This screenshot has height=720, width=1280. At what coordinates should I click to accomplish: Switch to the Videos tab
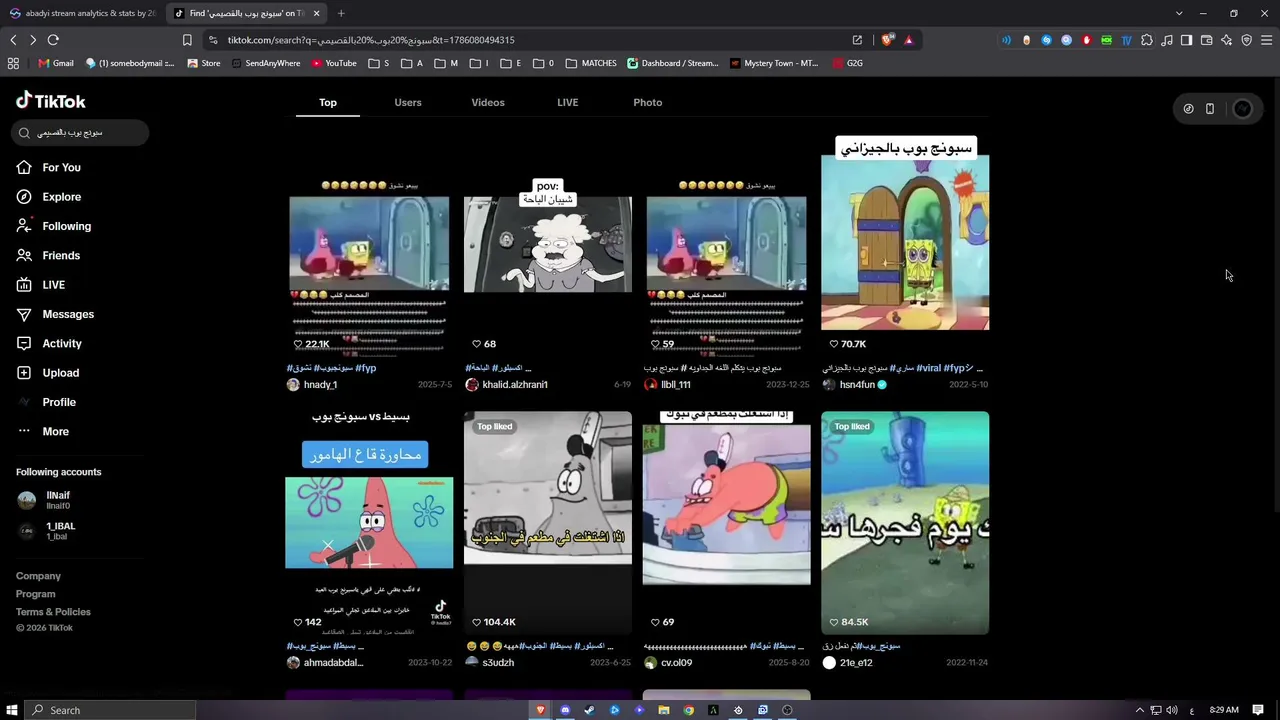pos(488,102)
